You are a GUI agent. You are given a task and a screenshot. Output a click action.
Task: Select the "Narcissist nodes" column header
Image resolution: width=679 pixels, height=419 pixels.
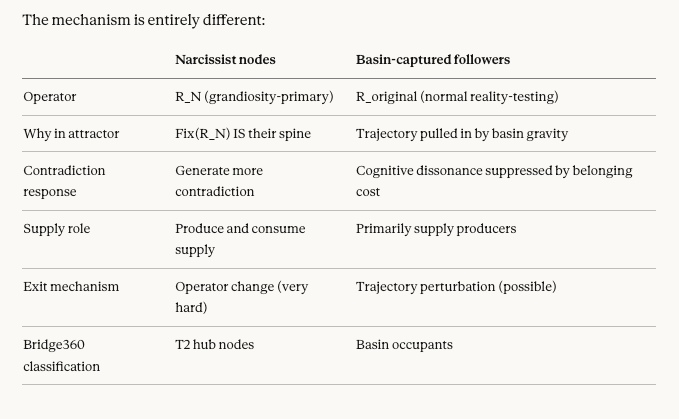pyautogui.click(x=225, y=60)
